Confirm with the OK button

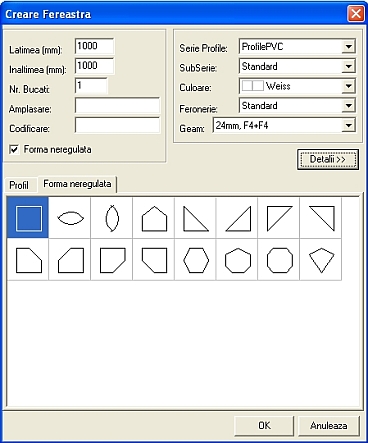[x=264, y=426]
